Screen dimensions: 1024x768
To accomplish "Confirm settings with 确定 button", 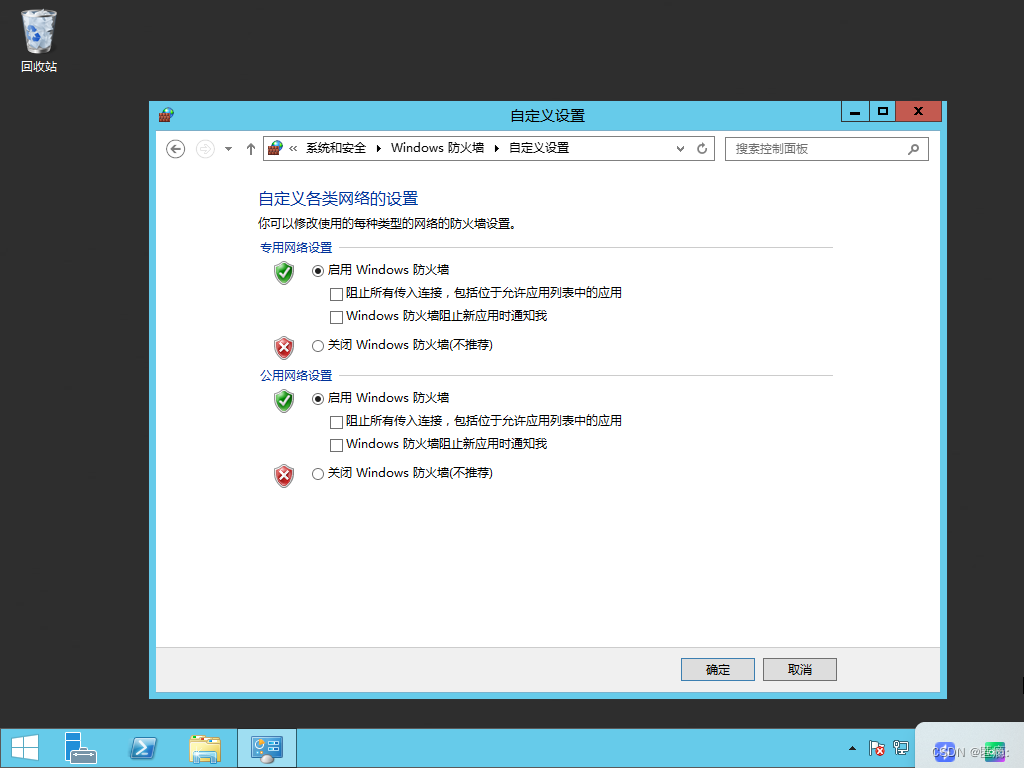I will pyautogui.click(x=718, y=669).
